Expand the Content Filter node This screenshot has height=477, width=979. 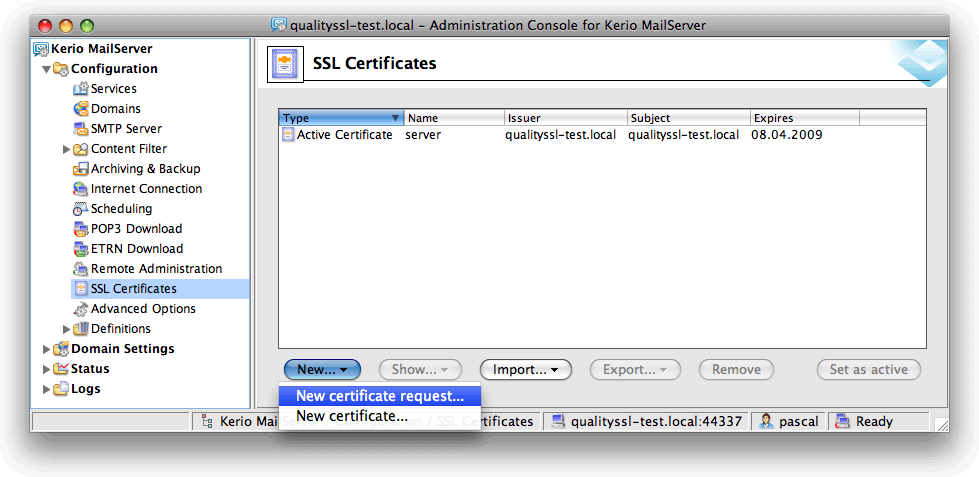[x=67, y=149]
